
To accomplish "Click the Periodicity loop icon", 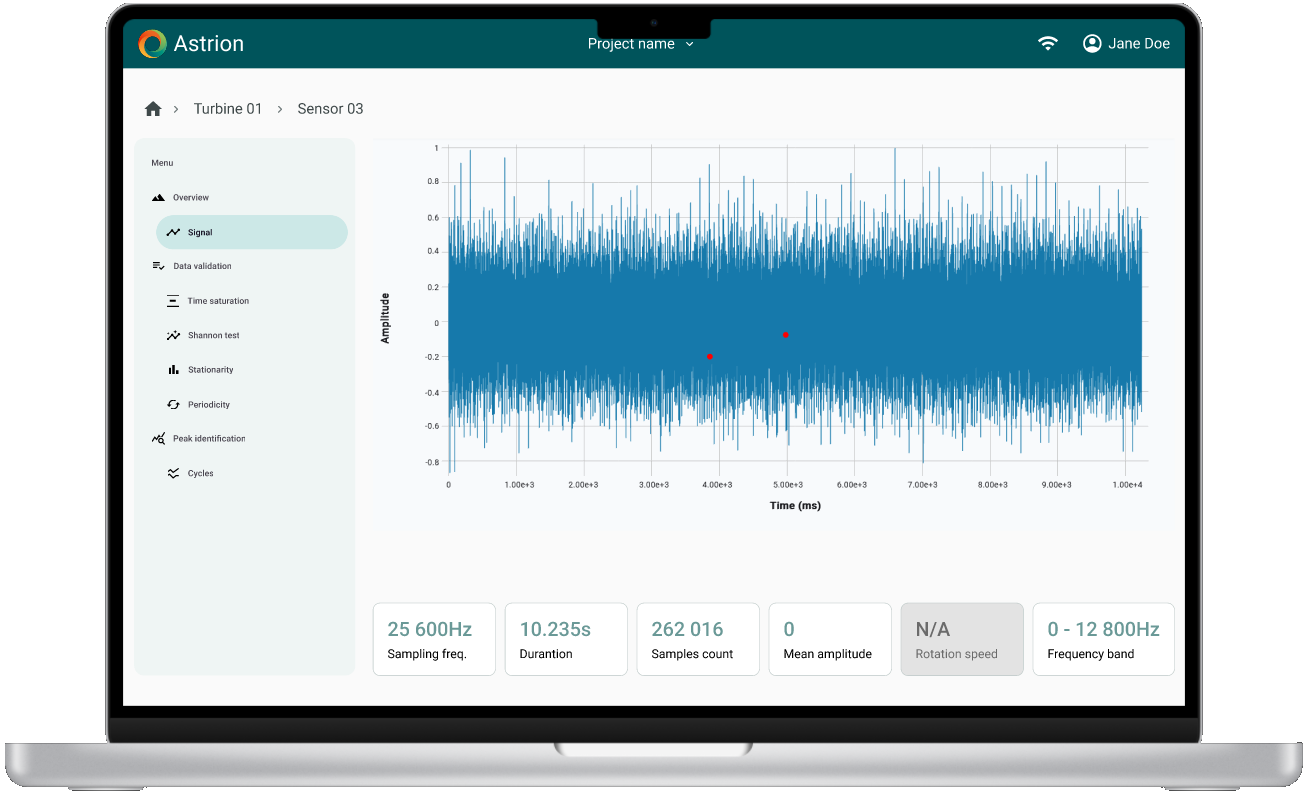I will [x=173, y=405].
